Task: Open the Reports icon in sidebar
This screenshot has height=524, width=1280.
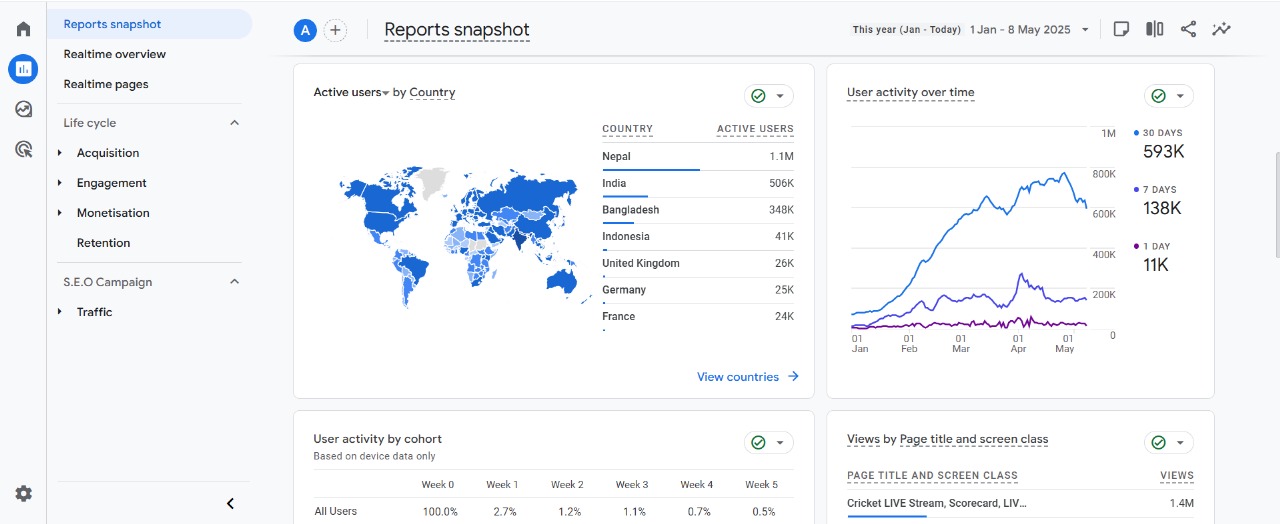Action: click(23, 69)
